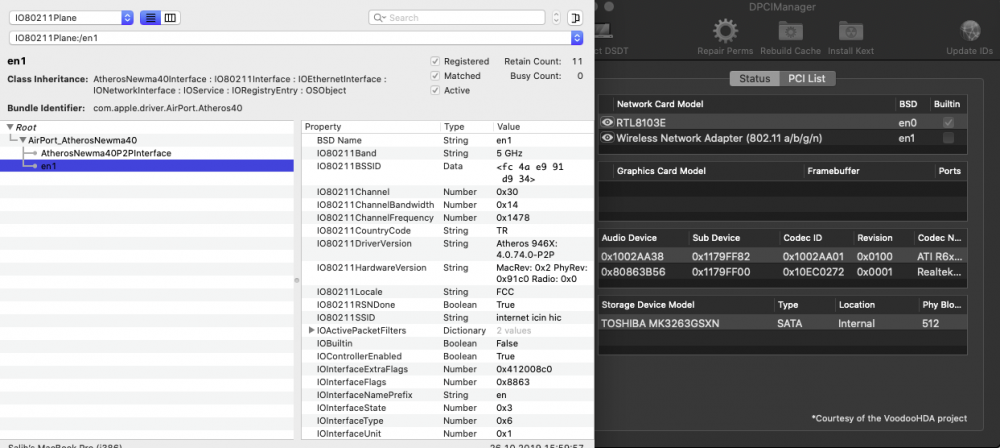
Task: Collapse the Root disclosure triangle
Action: click(10, 127)
